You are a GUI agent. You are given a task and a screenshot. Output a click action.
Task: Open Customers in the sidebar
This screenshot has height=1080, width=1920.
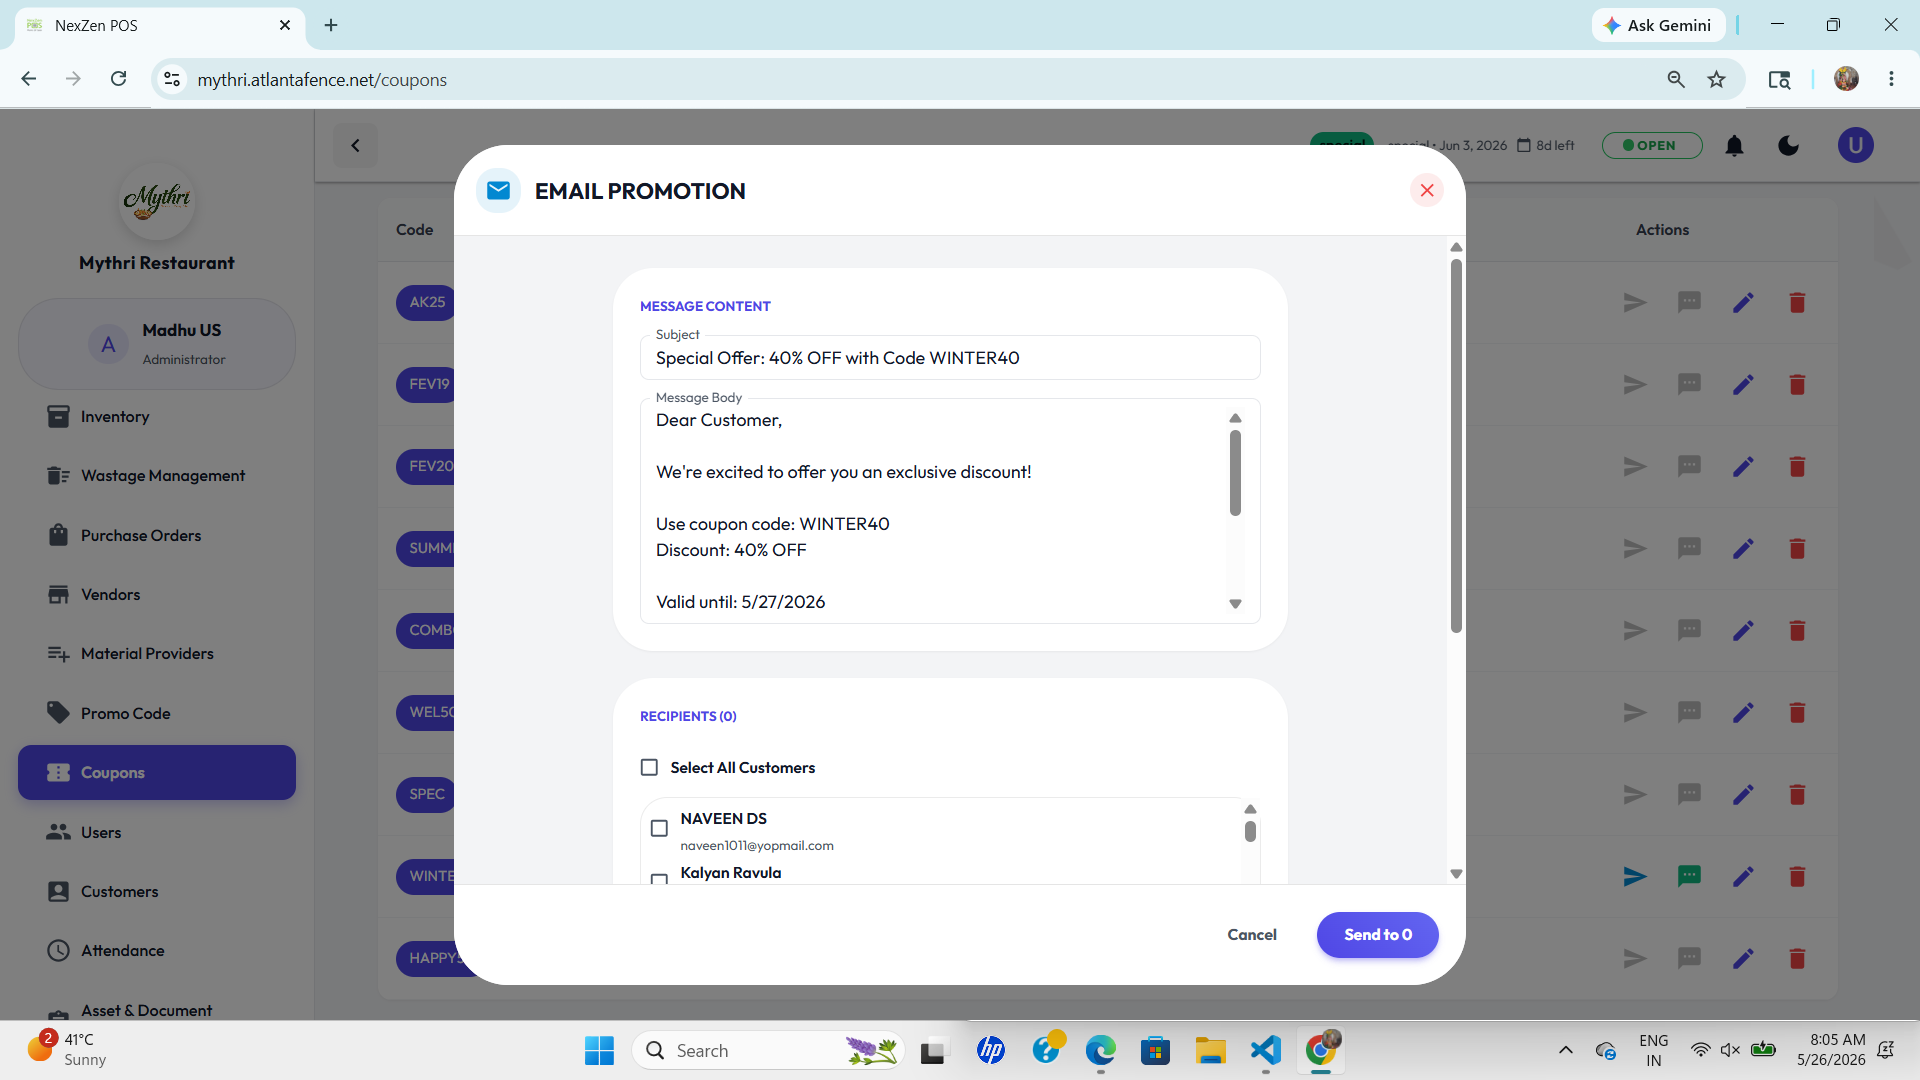click(x=119, y=891)
